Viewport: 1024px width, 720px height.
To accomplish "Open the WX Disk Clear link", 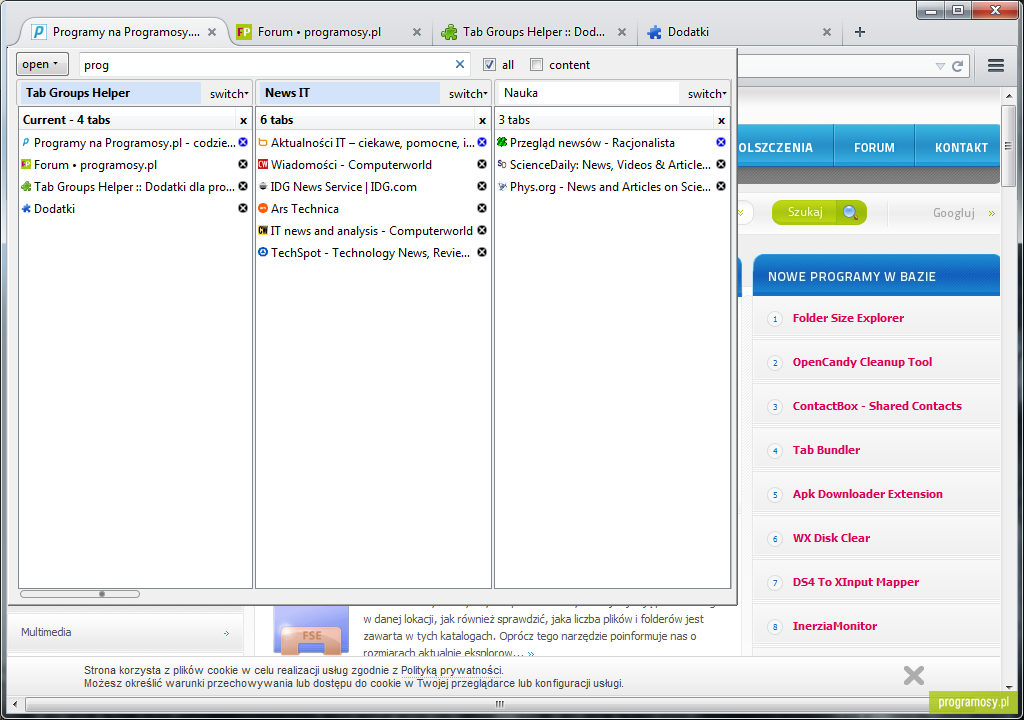I will coord(831,538).
